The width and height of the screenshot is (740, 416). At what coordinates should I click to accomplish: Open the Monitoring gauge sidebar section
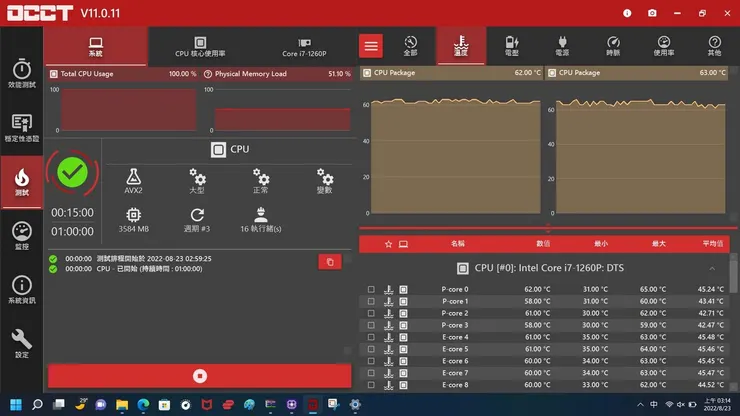pyautogui.click(x=22, y=235)
